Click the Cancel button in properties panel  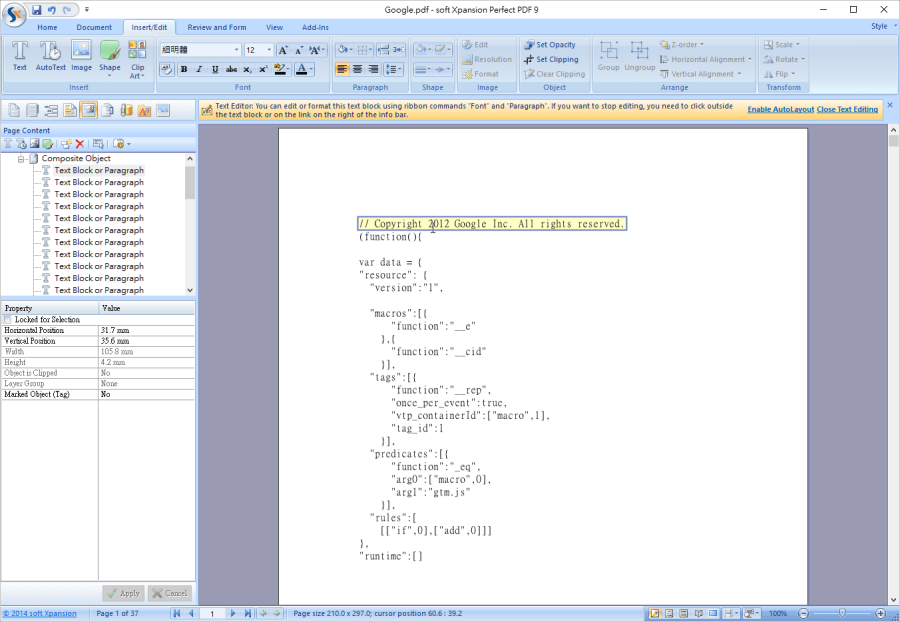pyautogui.click(x=169, y=593)
